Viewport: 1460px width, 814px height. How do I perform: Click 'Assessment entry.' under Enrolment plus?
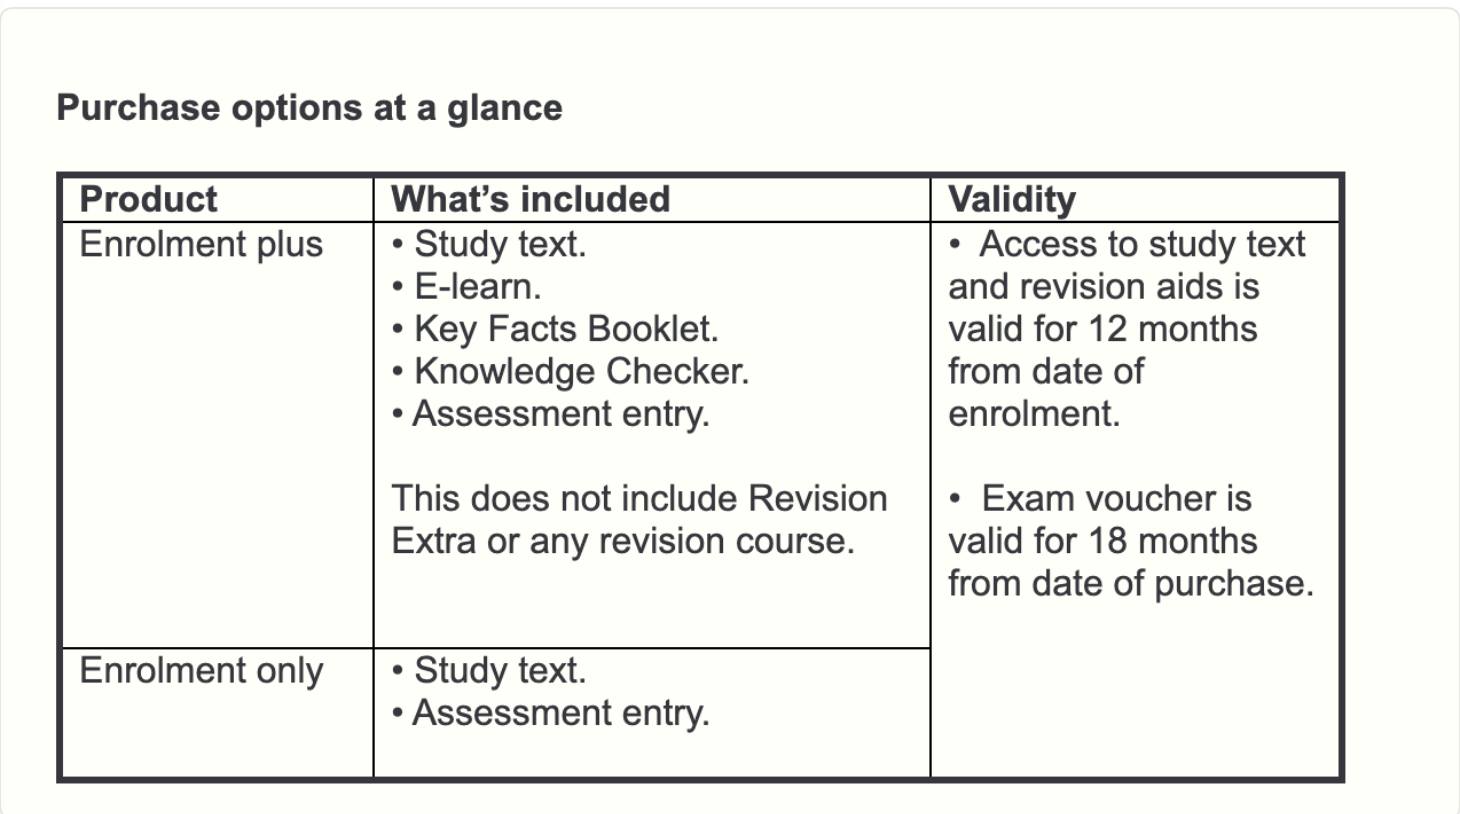(551, 414)
